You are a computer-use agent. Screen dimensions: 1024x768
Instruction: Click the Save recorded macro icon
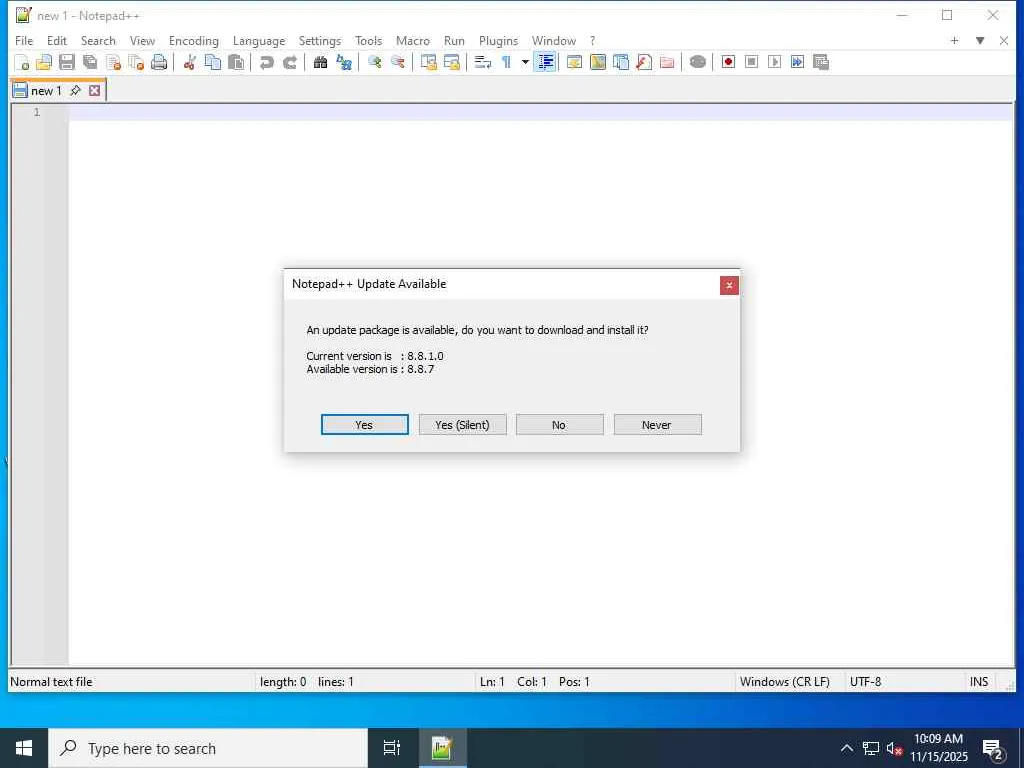821,63
